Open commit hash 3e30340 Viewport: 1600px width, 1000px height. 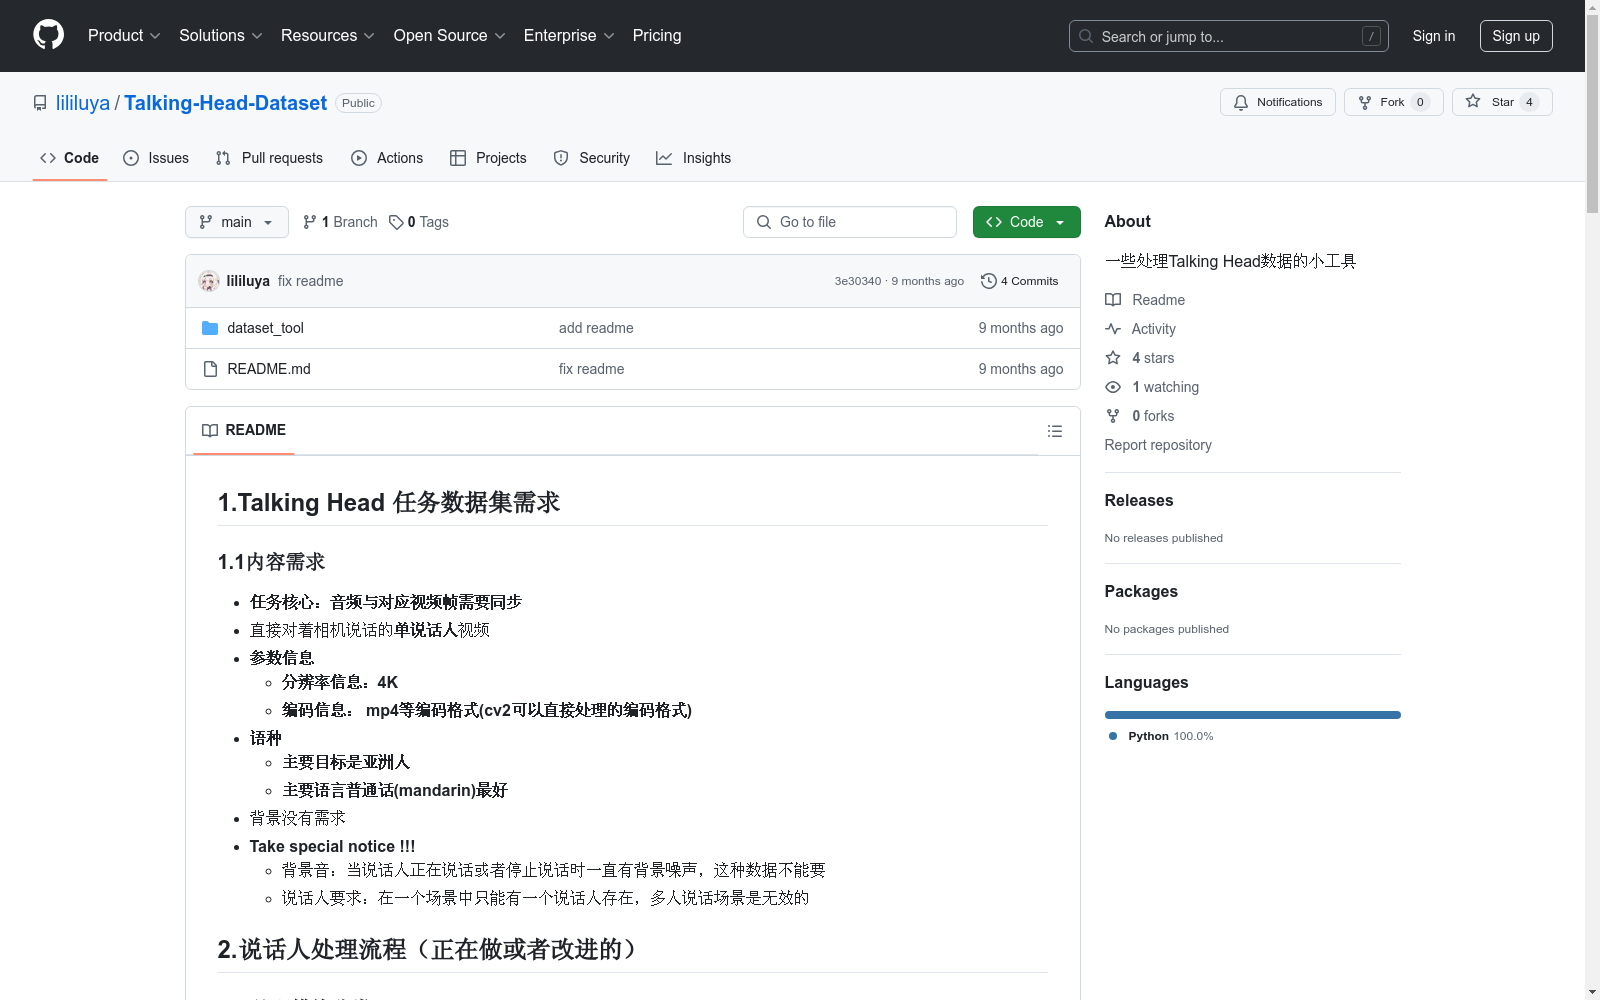tap(858, 281)
